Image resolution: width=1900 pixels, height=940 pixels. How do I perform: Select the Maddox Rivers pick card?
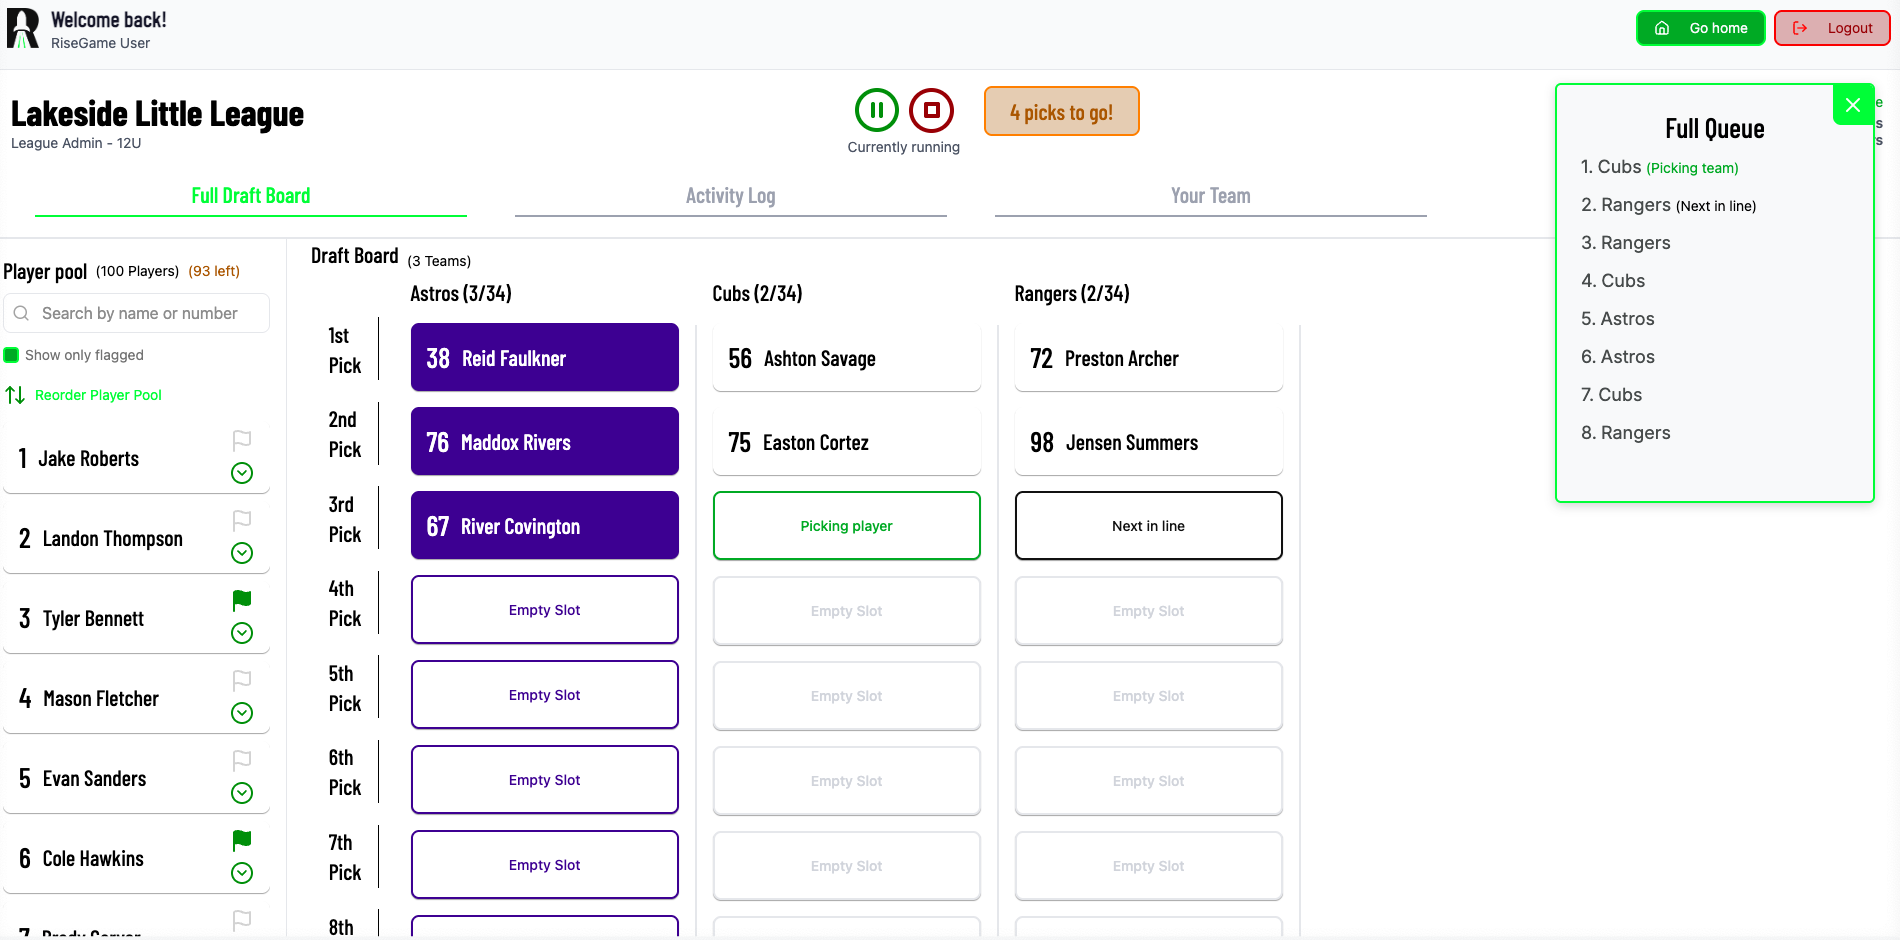click(545, 441)
